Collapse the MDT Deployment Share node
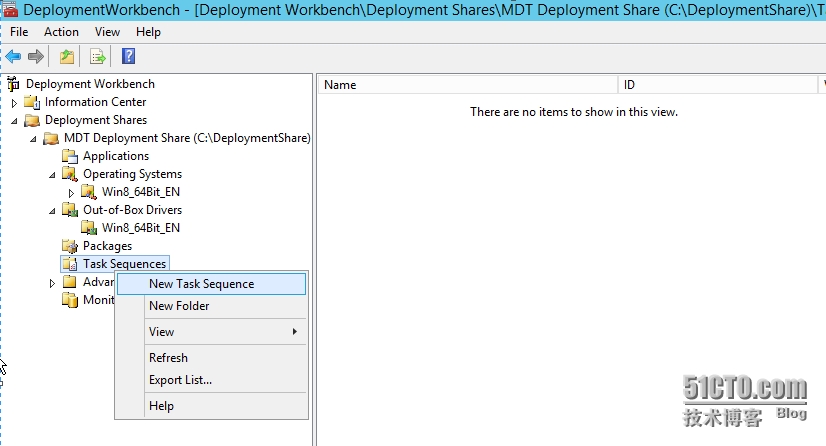The image size is (826, 446). click(33, 139)
